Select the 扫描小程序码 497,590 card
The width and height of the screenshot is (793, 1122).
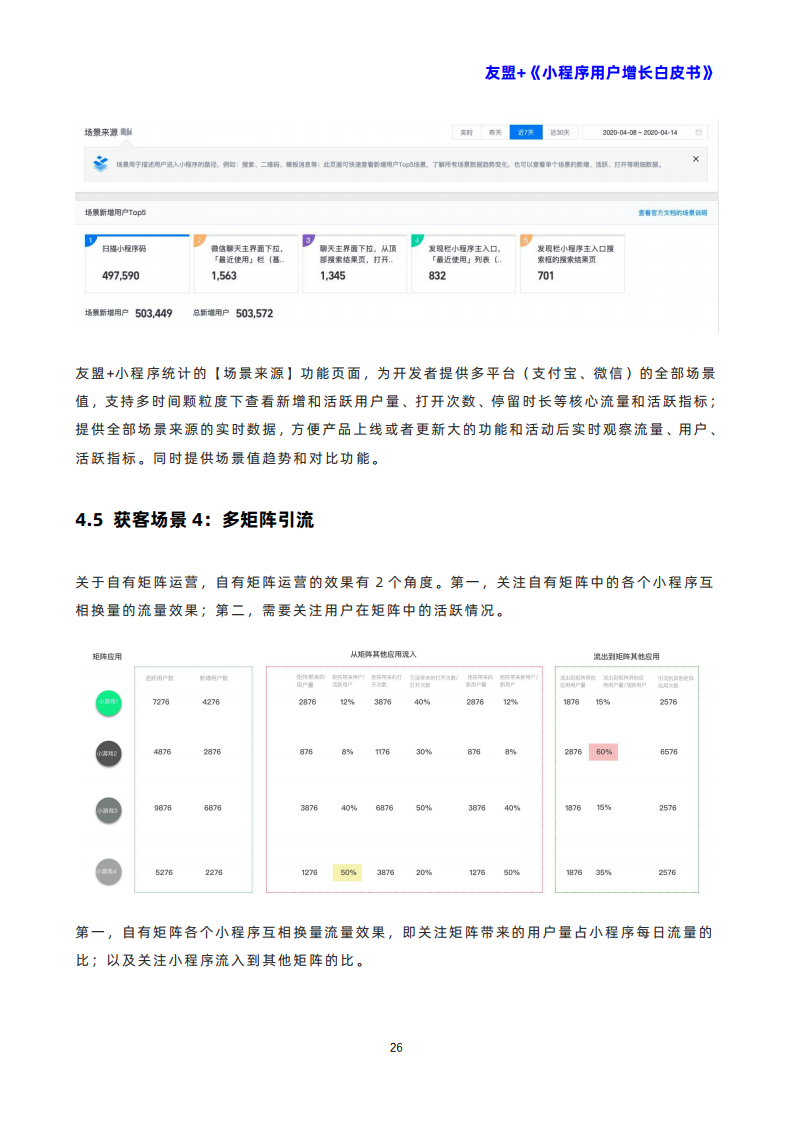point(135,264)
